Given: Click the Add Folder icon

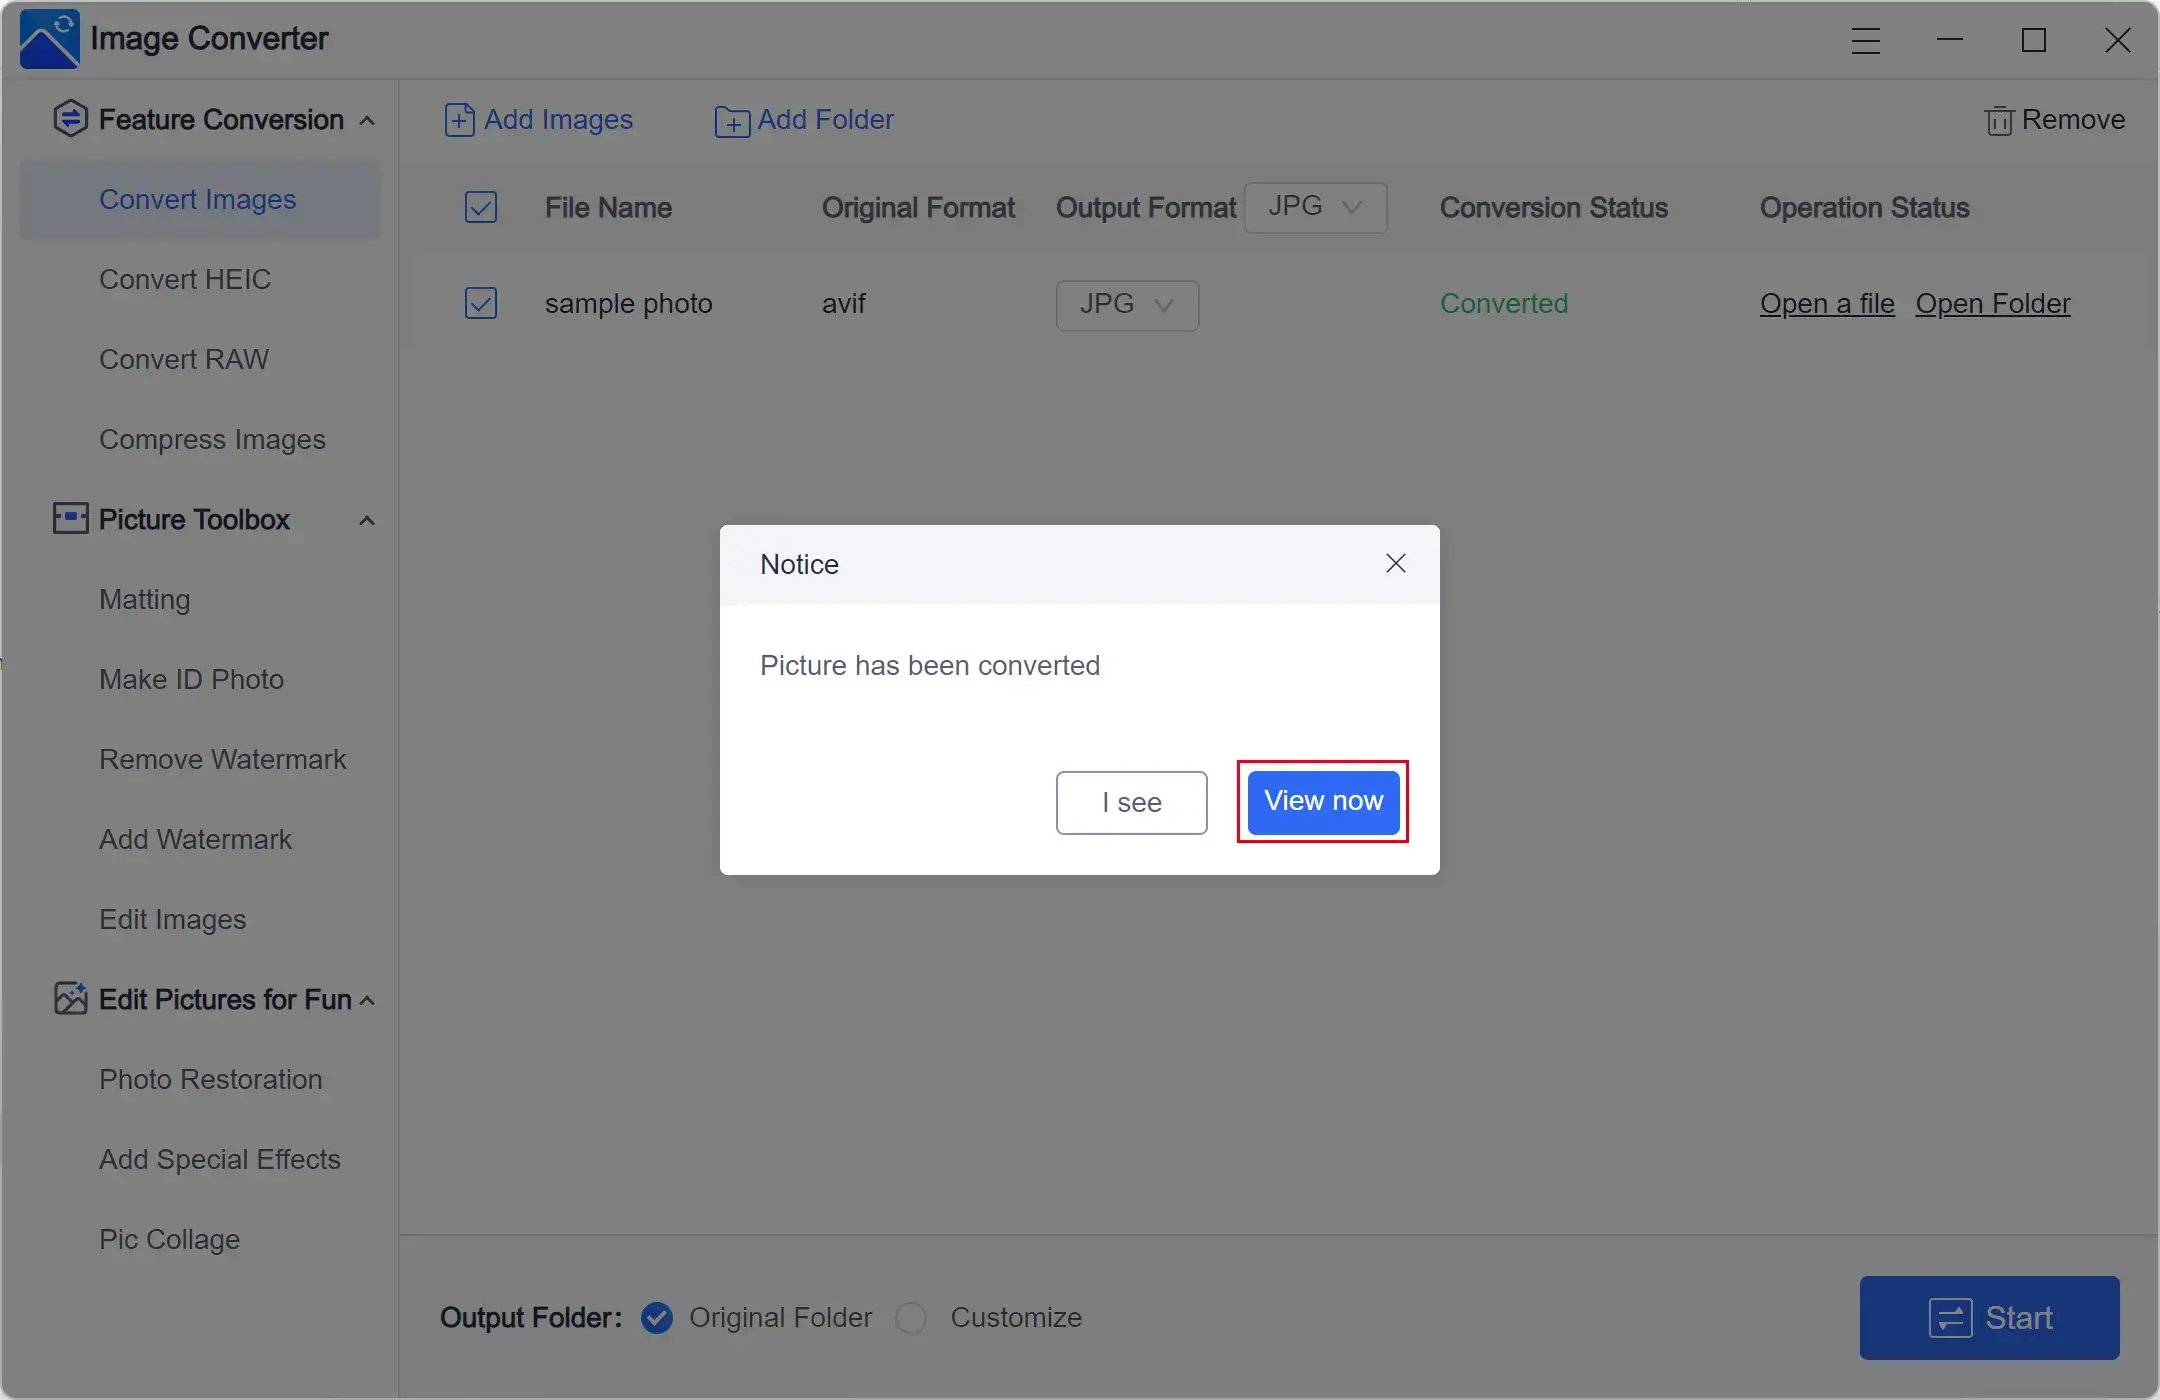Looking at the screenshot, I should [730, 120].
